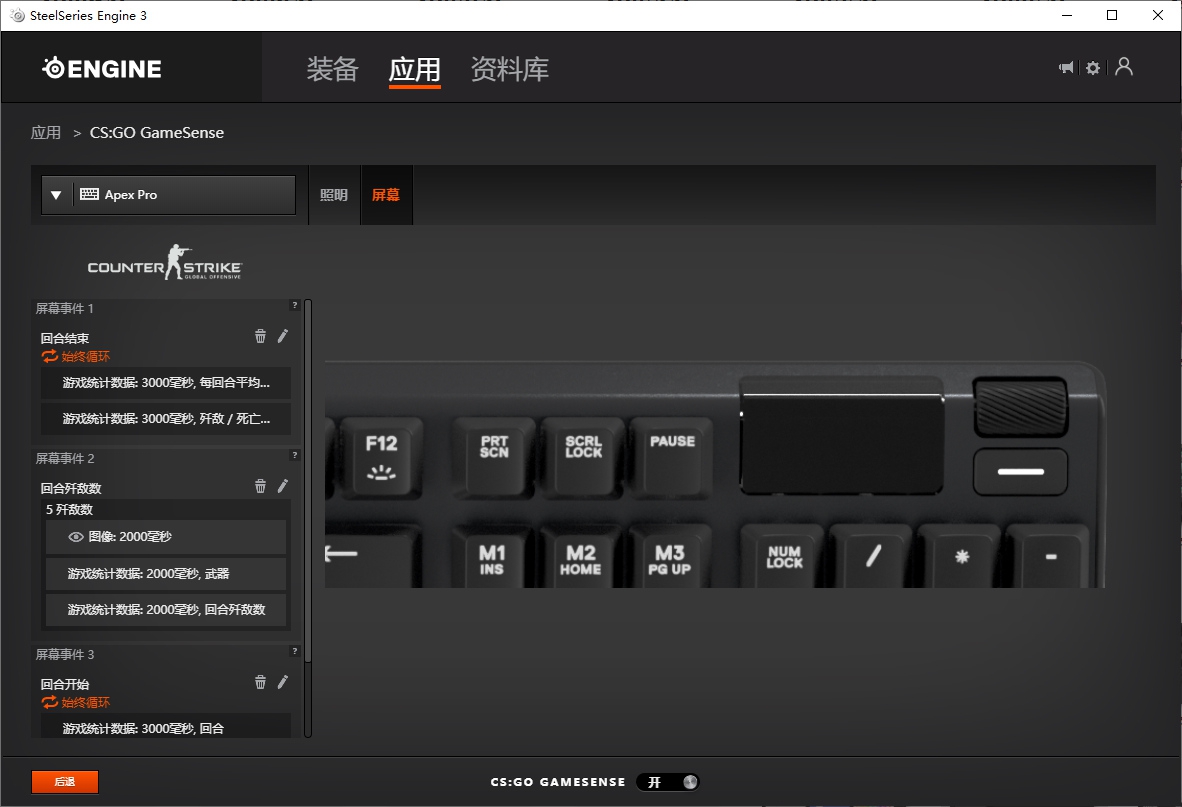Switch to the 应用 tab
The width and height of the screenshot is (1182, 807).
coord(415,69)
